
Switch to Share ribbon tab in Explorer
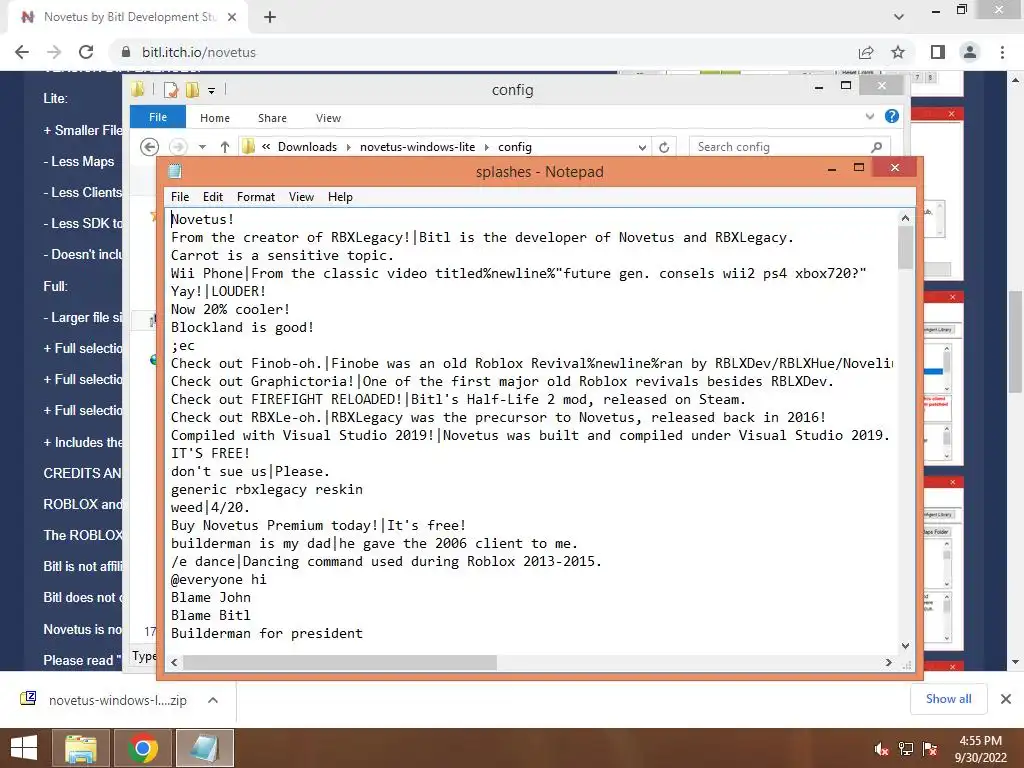[272, 118]
